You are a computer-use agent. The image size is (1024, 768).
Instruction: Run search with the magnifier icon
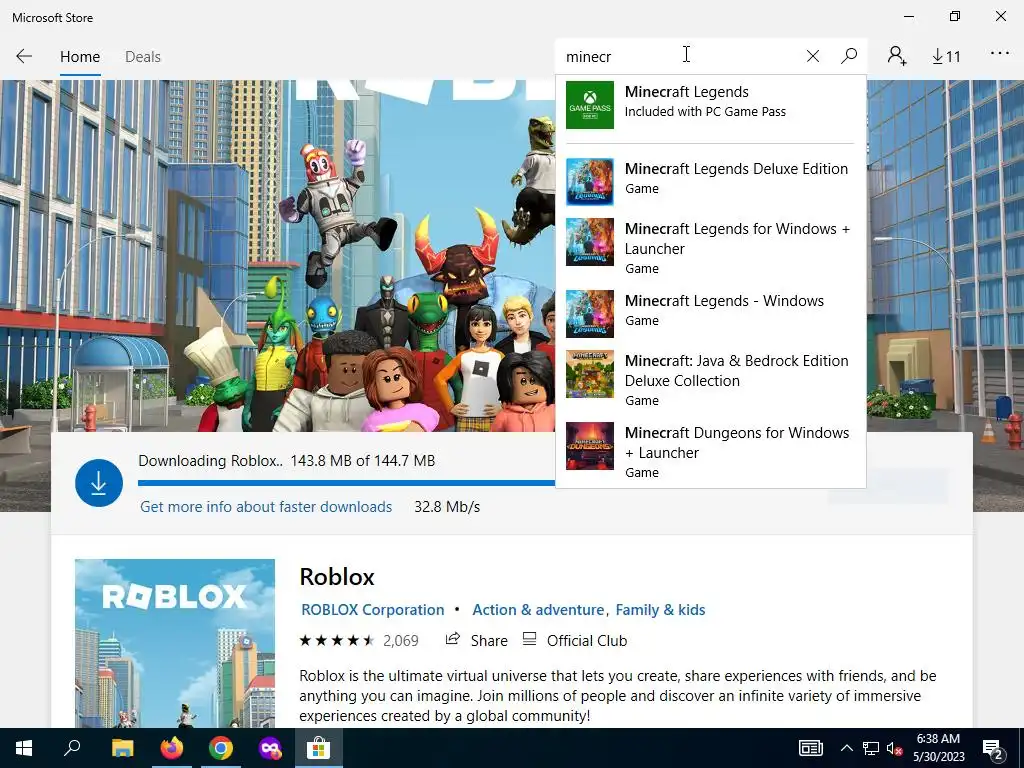point(849,56)
